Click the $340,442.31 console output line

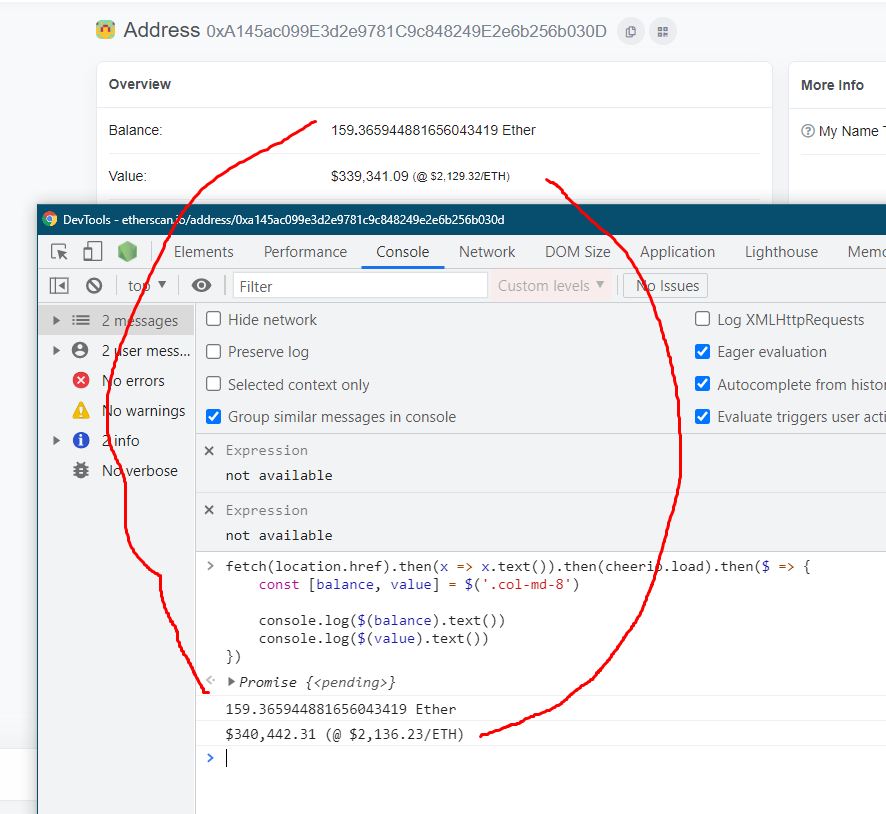pyautogui.click(x=345, y=734)
